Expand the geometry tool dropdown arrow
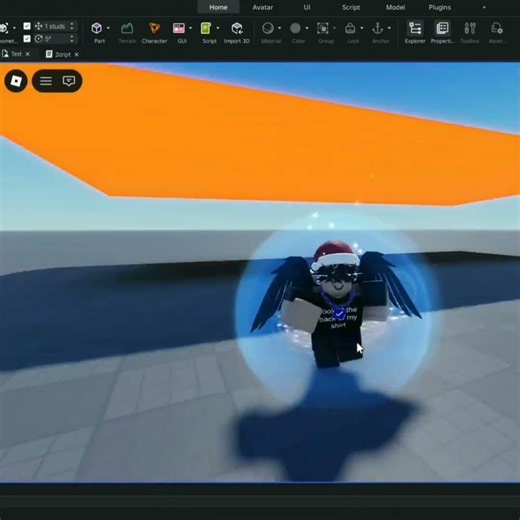520x520 pixels. coord(14,28)
